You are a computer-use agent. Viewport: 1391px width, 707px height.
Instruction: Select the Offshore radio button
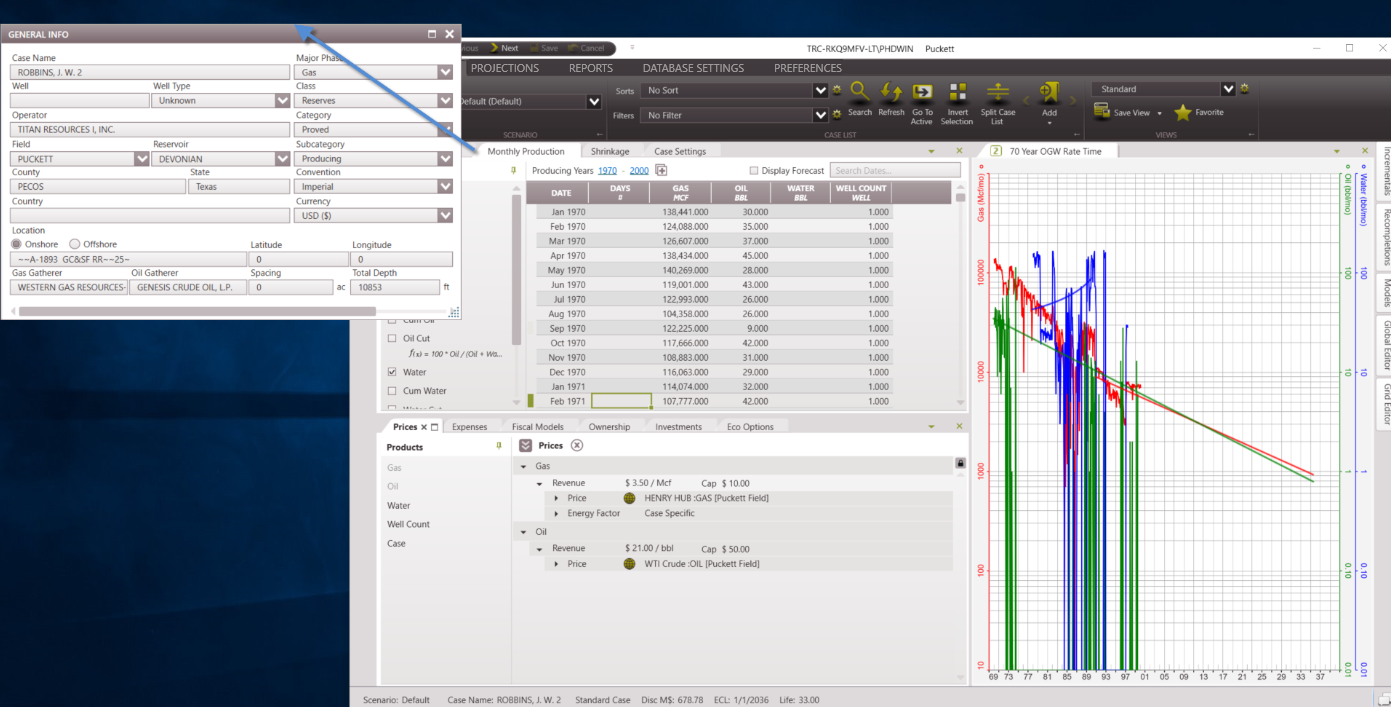tap(75, 244)
